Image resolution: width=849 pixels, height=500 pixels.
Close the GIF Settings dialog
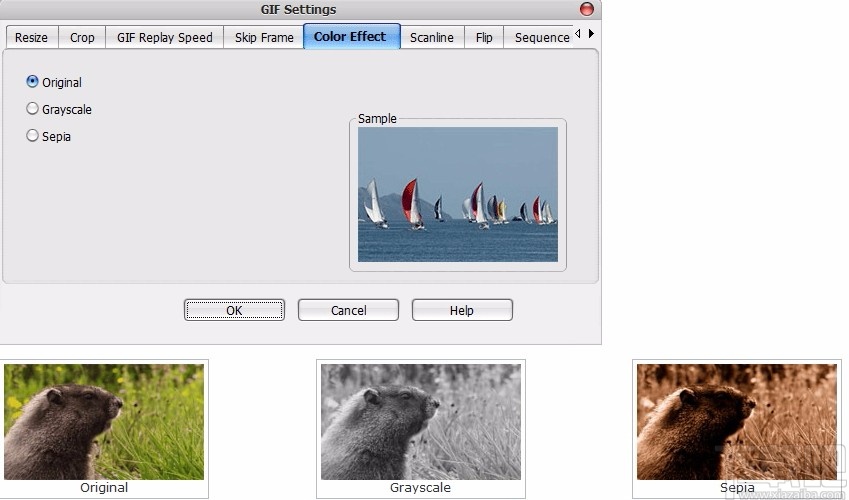point(587,9)
